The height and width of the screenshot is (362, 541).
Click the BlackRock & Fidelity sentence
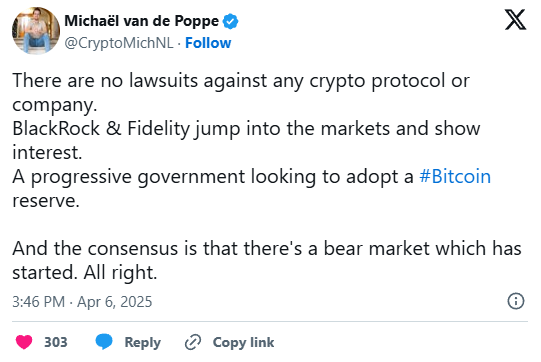tap(246, 140)
